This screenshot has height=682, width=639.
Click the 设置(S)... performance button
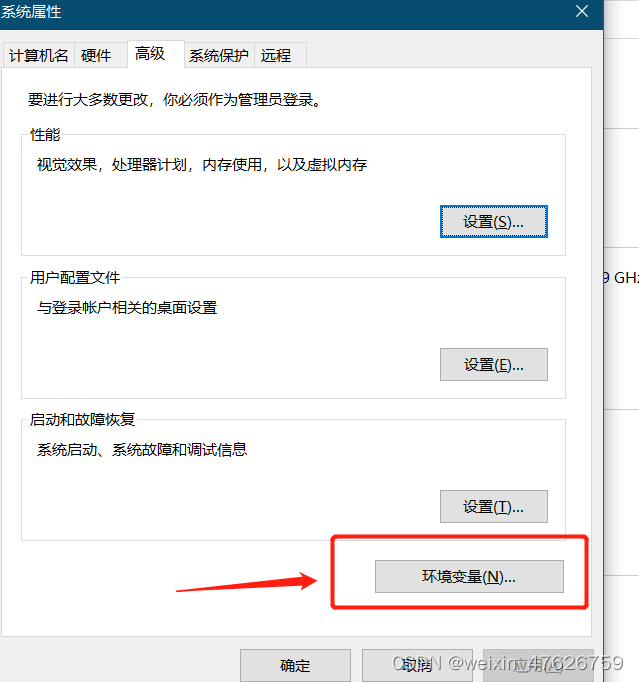coord(493,222)
